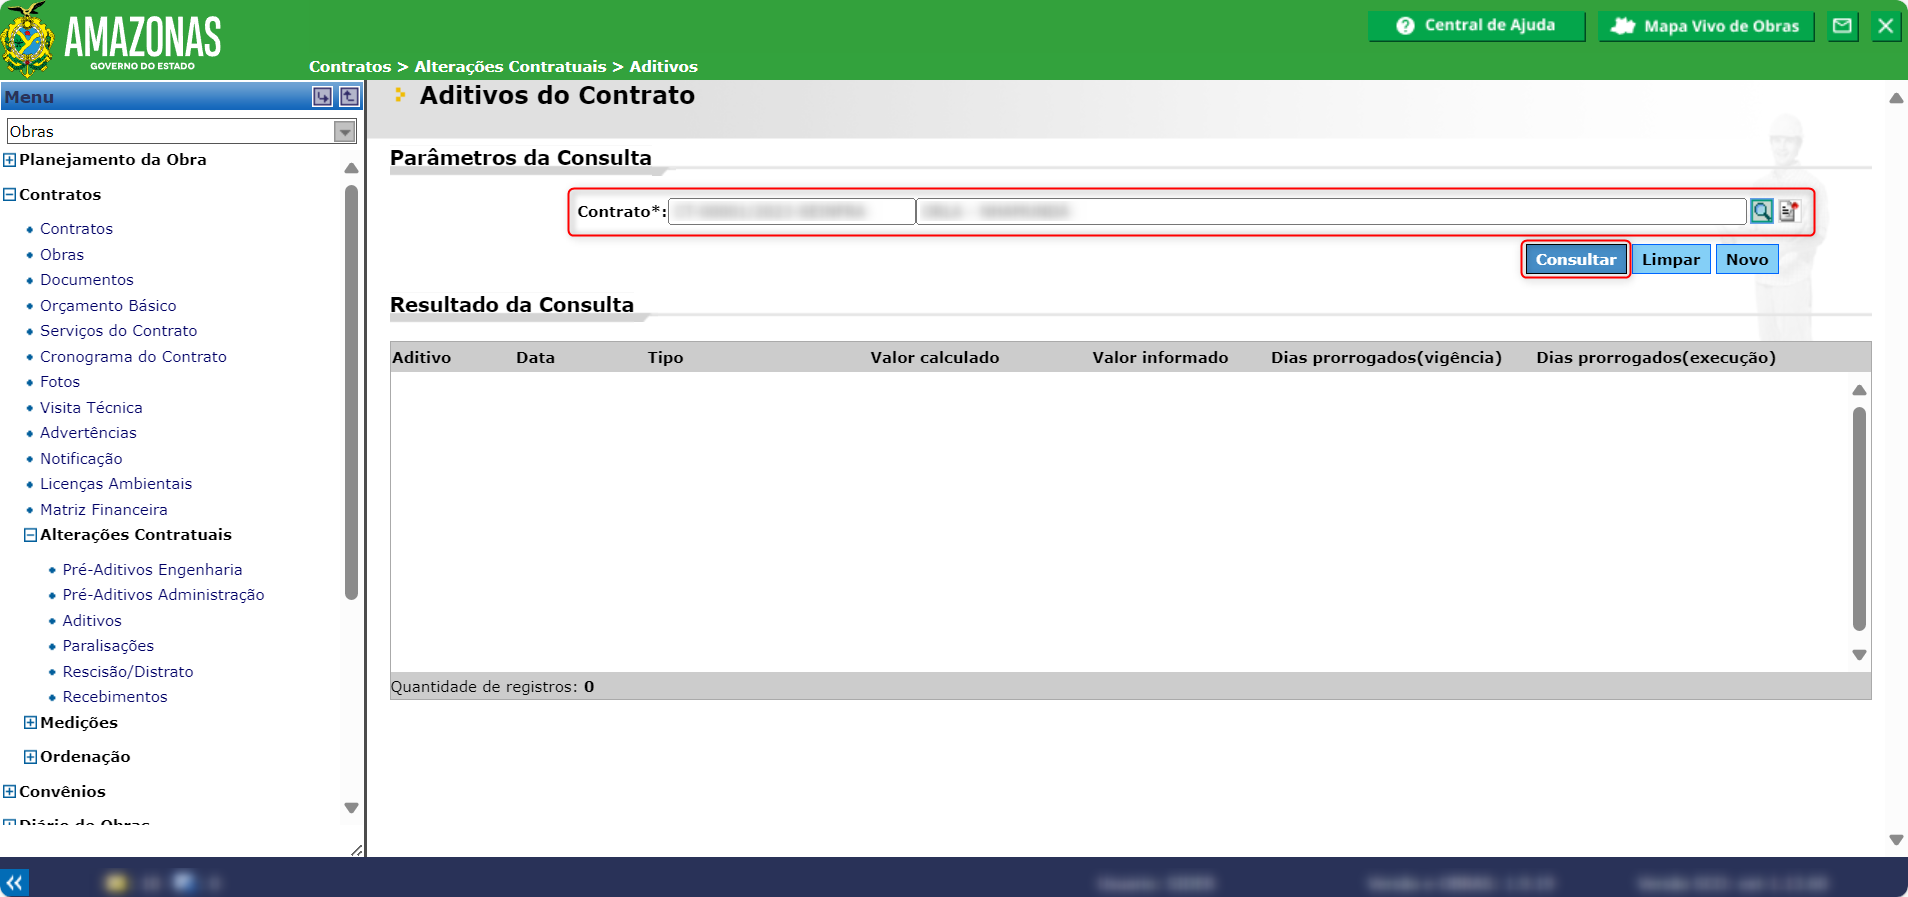Open Serviços do Contrato link

tap(119, 331)
